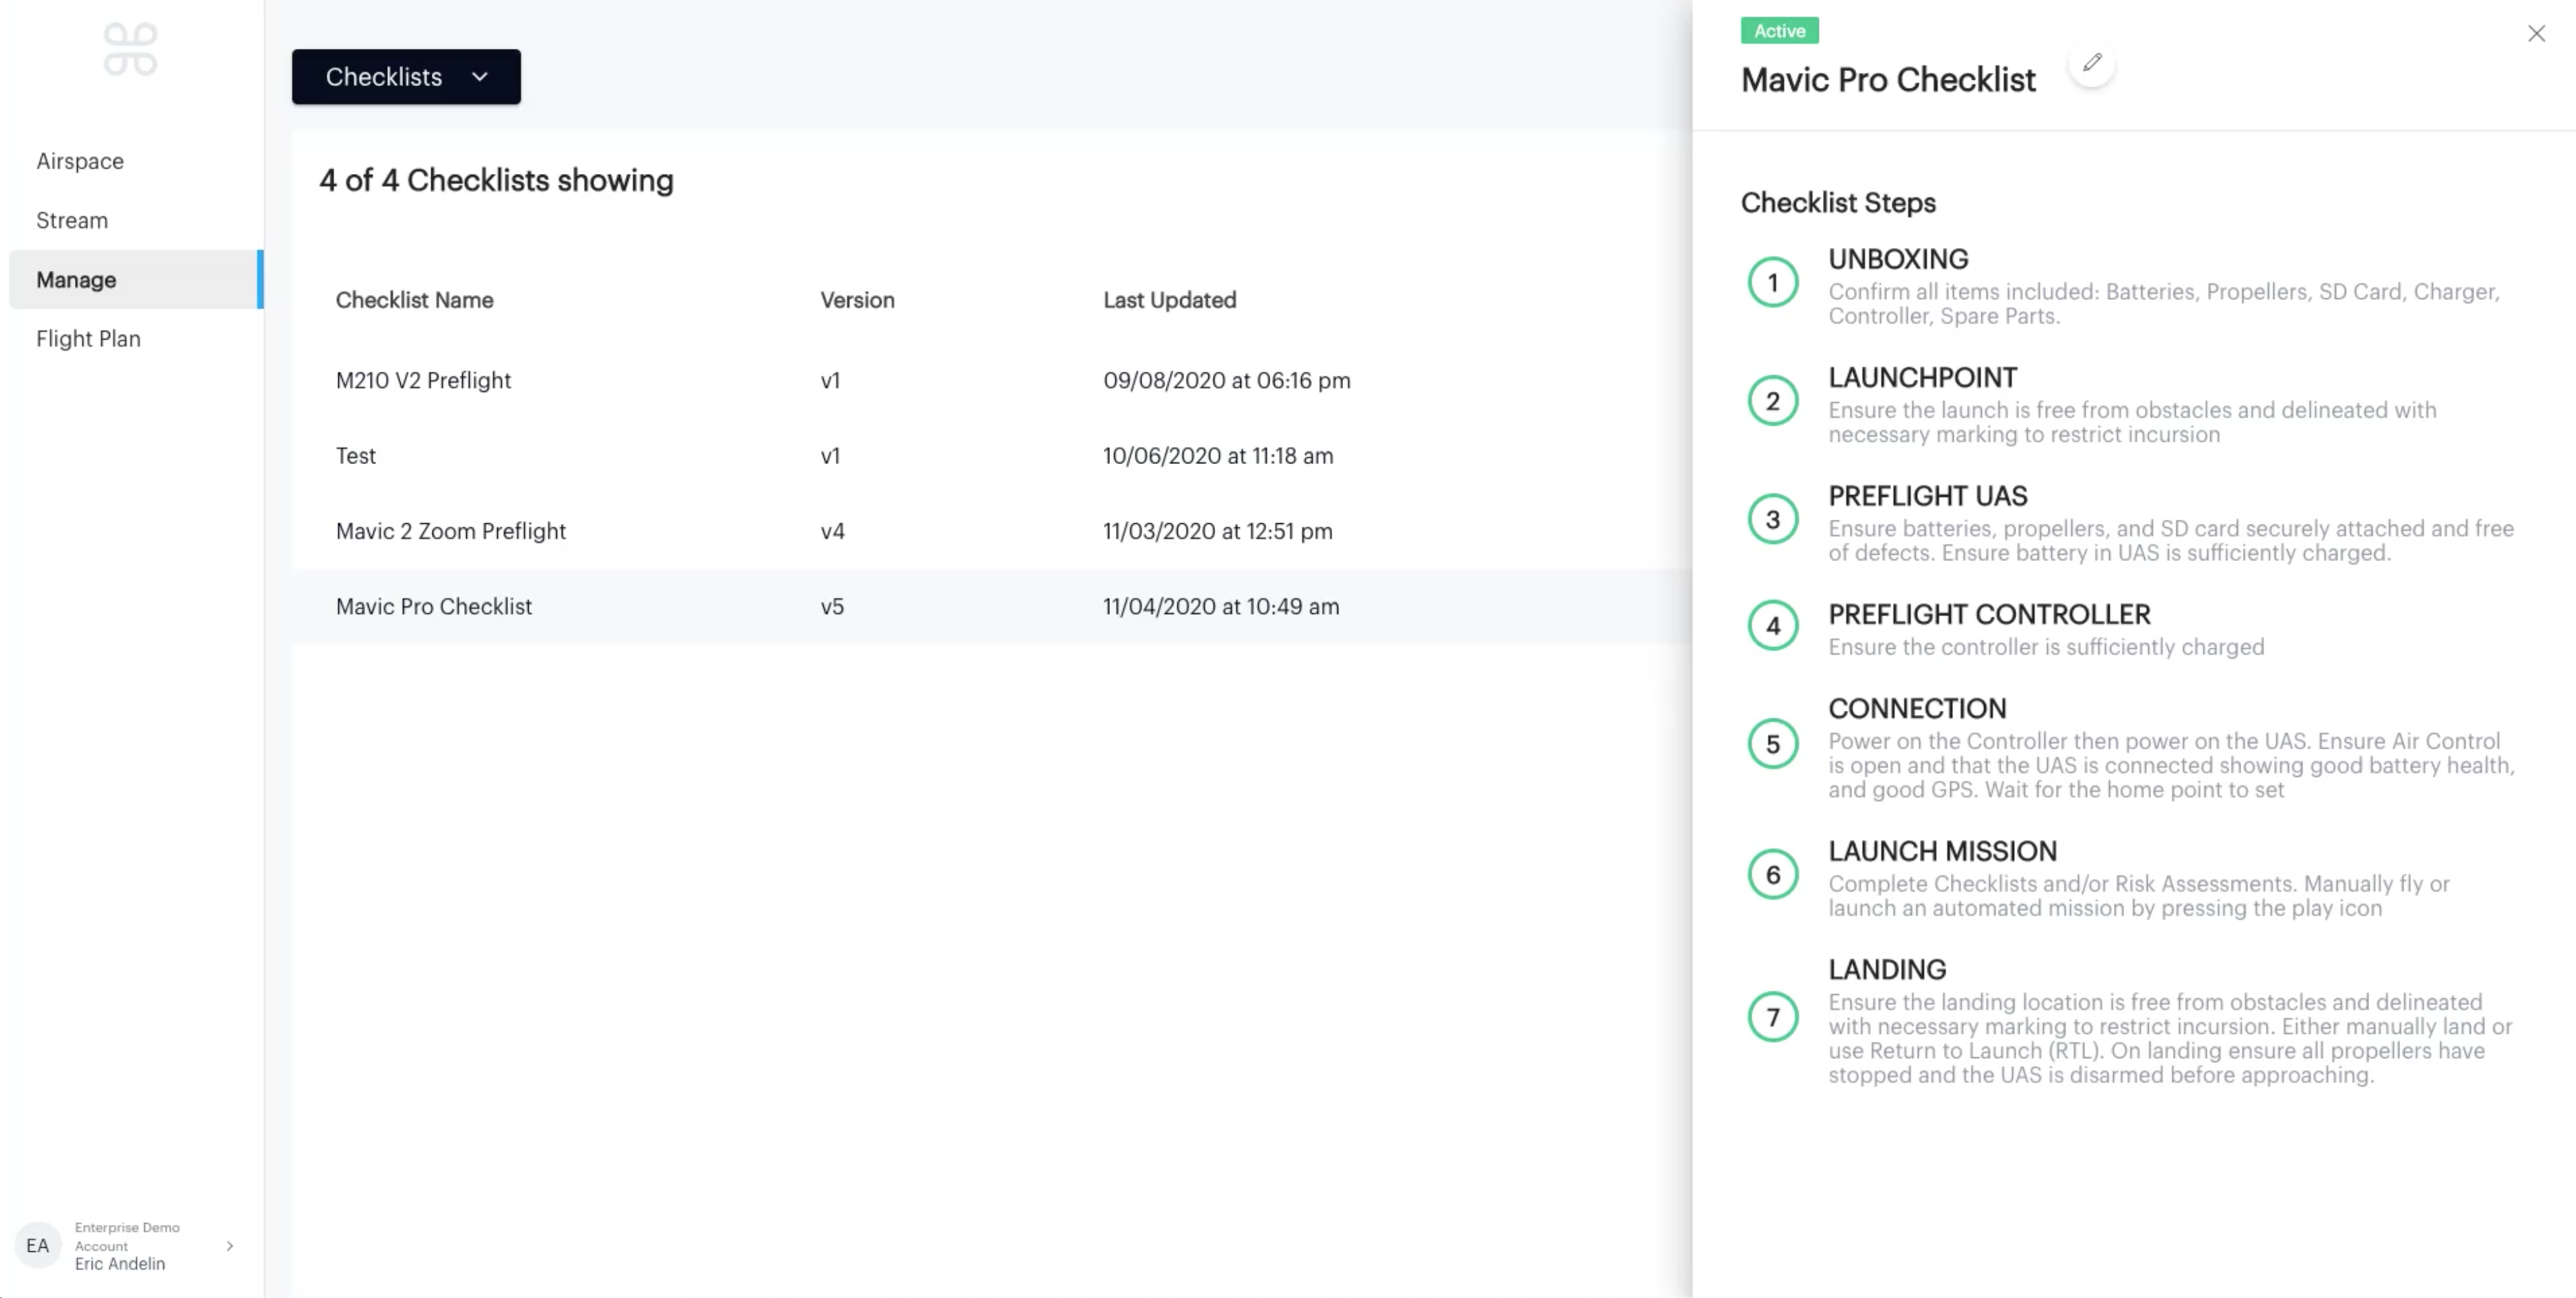Click step 4 circle for PREFLIGHT CONTROLLER
This screenshot has width=2576, height=1298.
point(1772,625)
